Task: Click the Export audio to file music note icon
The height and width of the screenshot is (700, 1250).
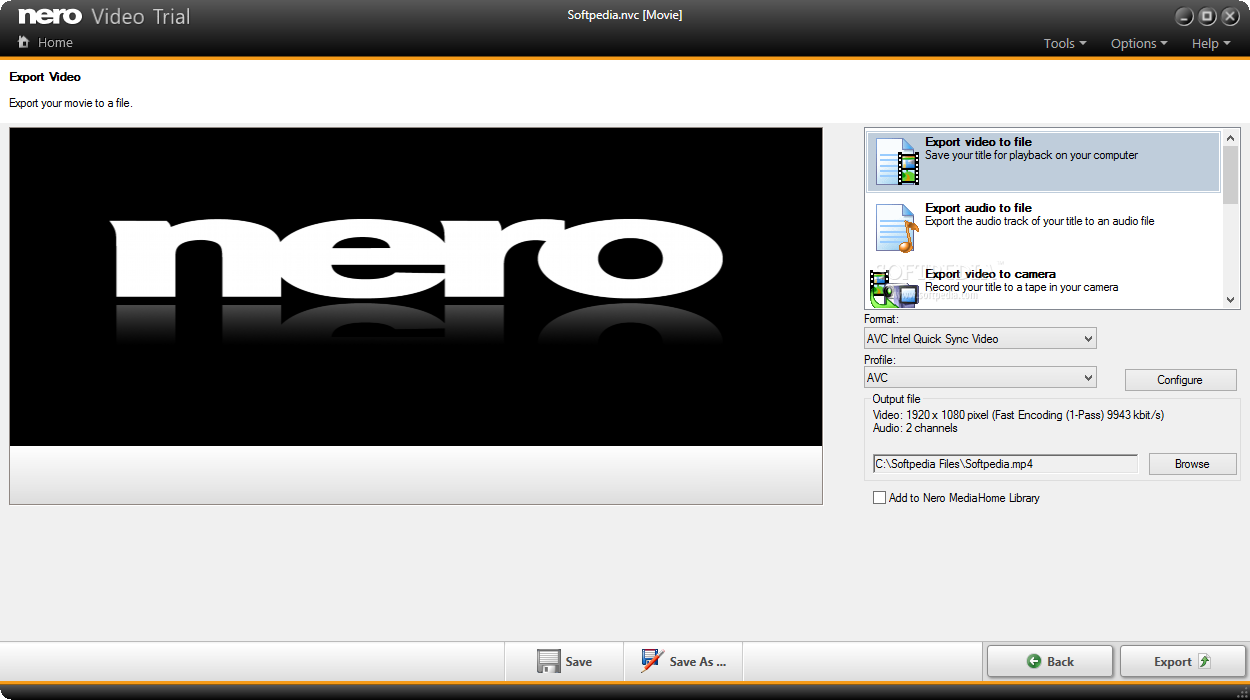Action: tap(897, 228)
